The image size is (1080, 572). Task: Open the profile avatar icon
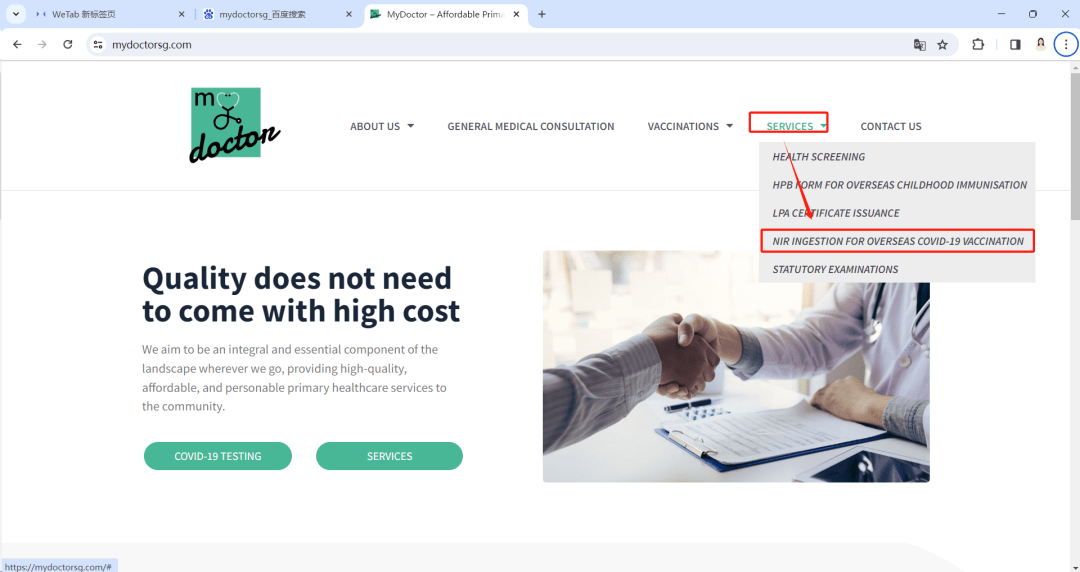click(1041, 45)
